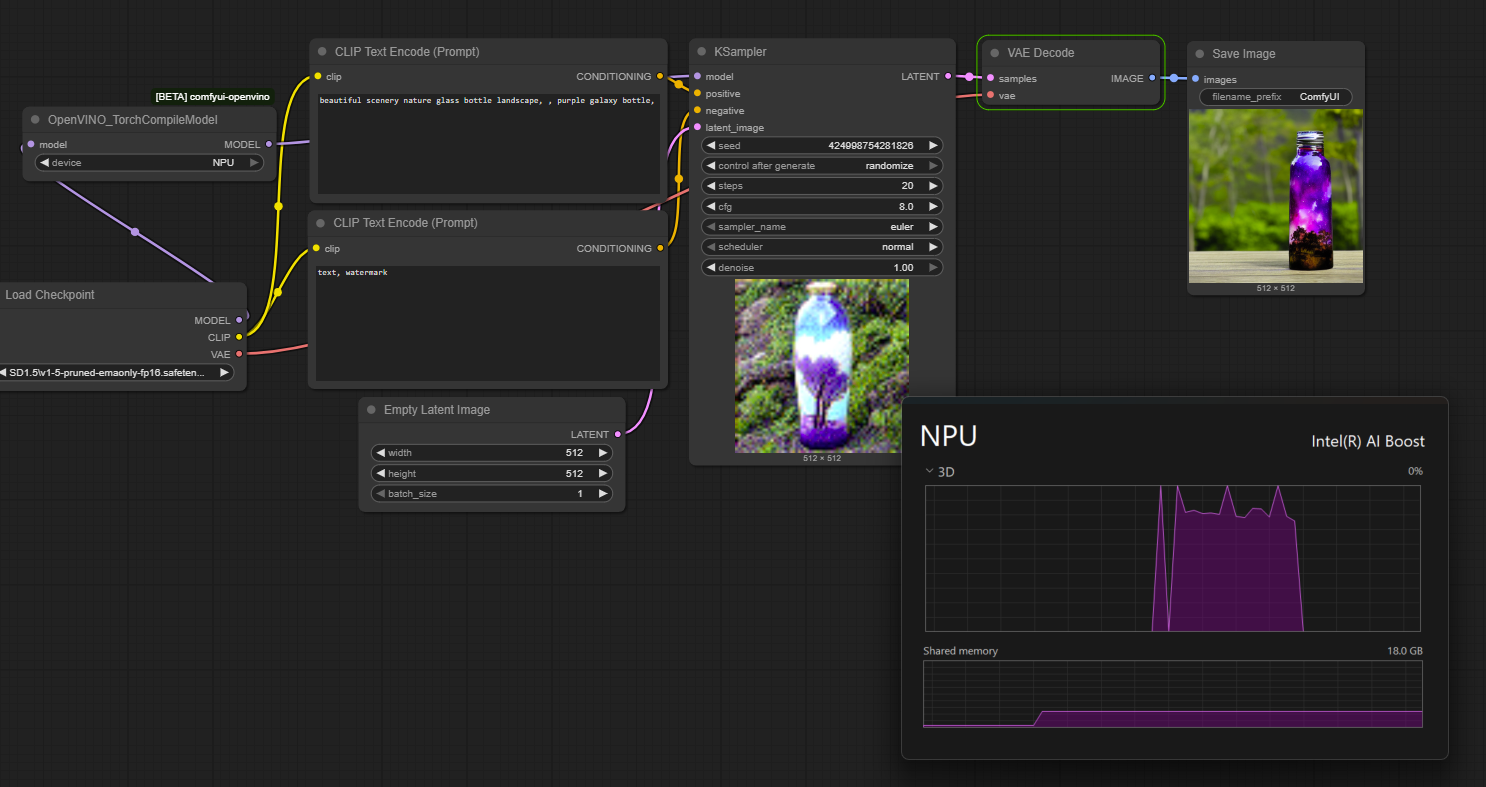
Task: Click the seed value 424998754281826
Action: tap(870, 146)
